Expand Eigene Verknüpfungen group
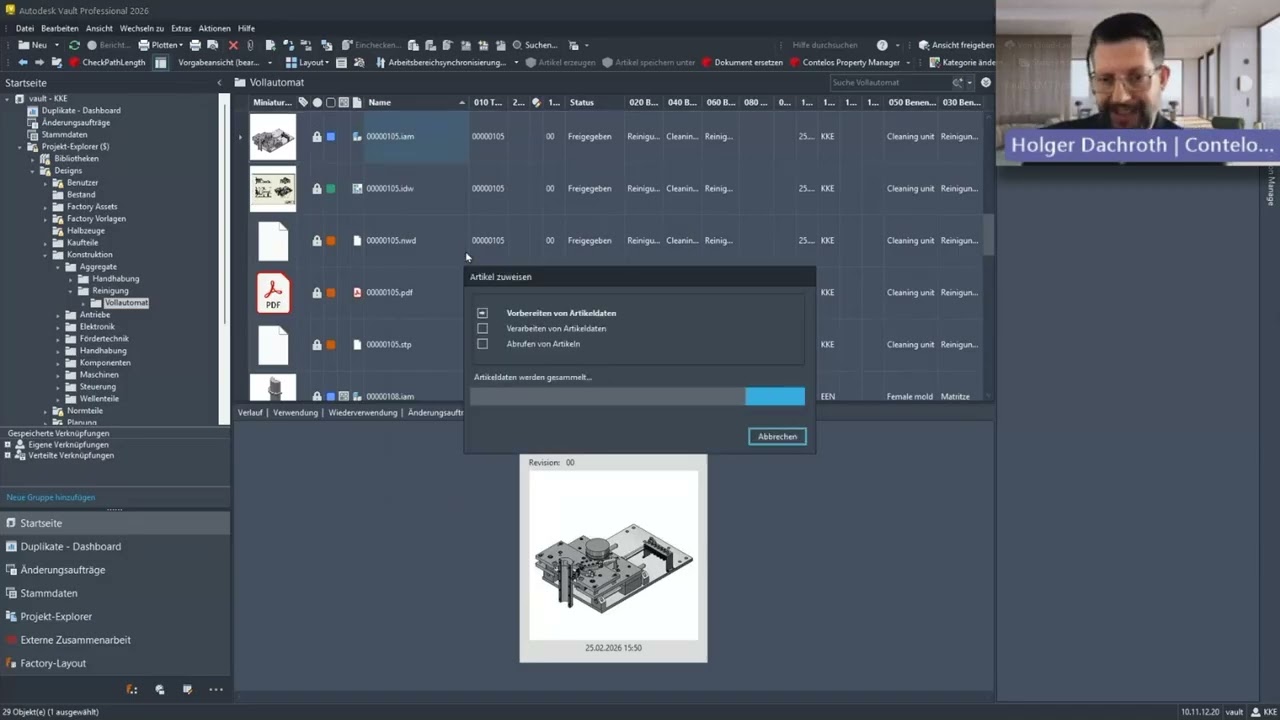 pyautogui.click(x=8, y=444)
